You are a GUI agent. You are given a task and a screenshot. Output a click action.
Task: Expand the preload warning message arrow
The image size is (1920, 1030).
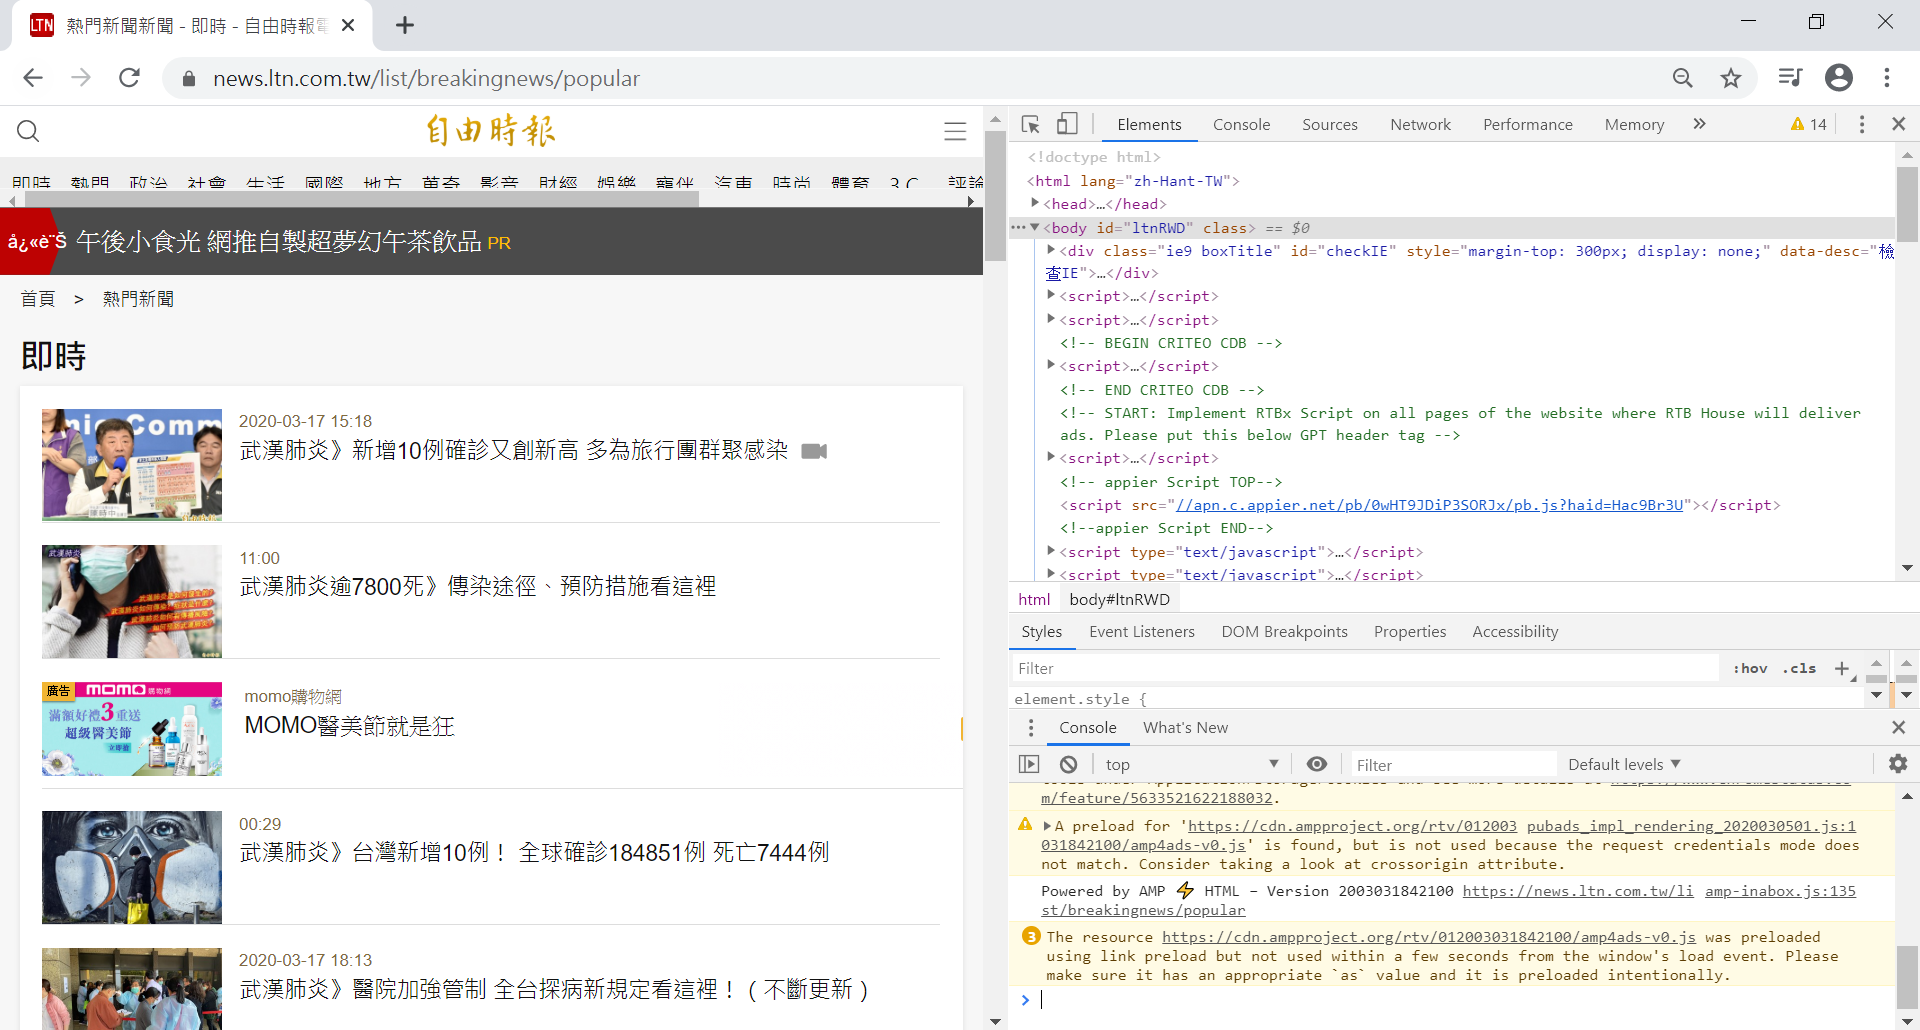pyautogui.click(x=1047, y=826)
